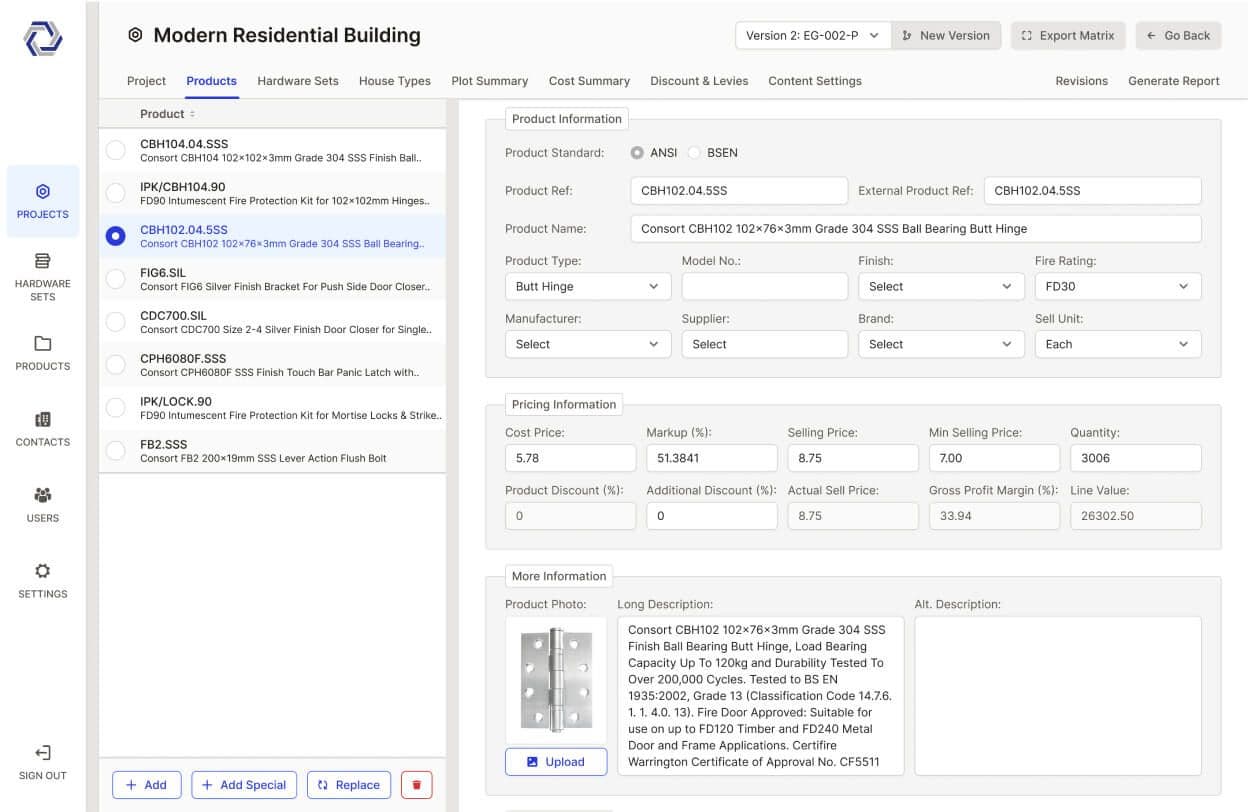Open the Supplier select box
Viewport: 1248px width, 812px height.
click(764, 344)
